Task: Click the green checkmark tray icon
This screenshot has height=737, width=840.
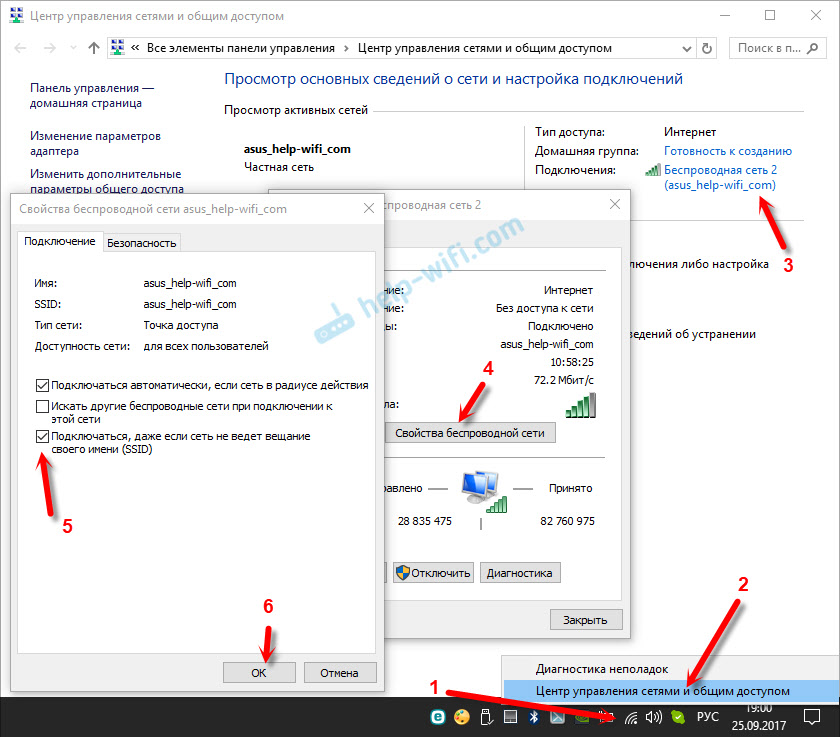Action: tap(678, 717)
